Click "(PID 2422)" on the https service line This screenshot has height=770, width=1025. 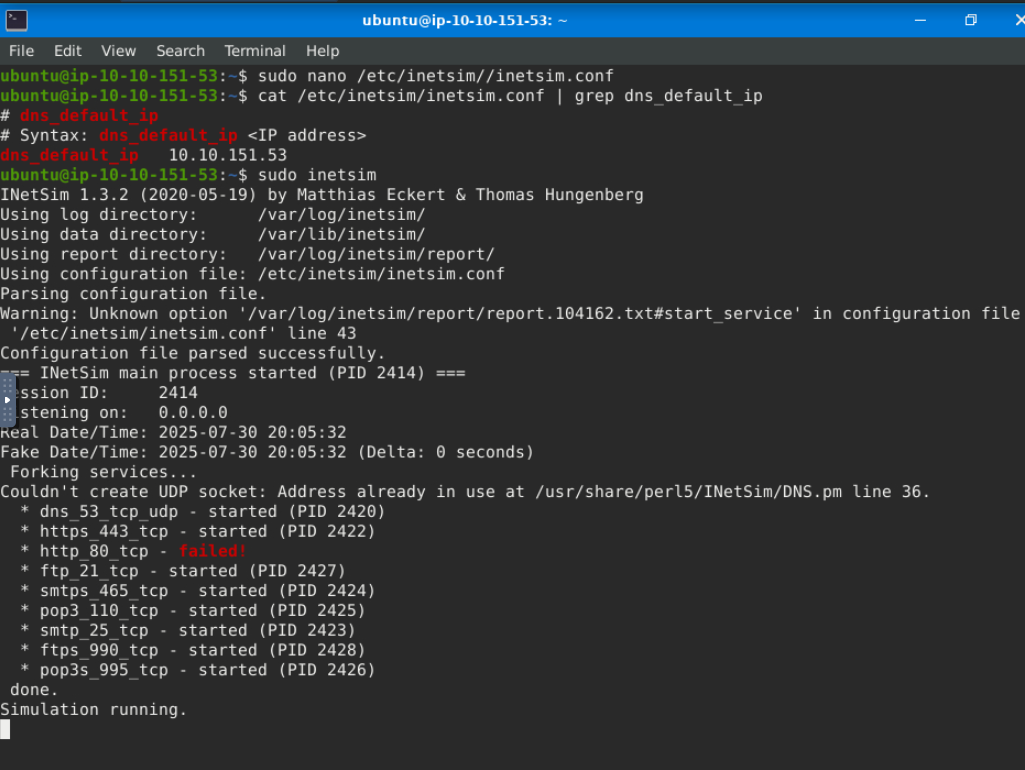[x=327, y=531]
